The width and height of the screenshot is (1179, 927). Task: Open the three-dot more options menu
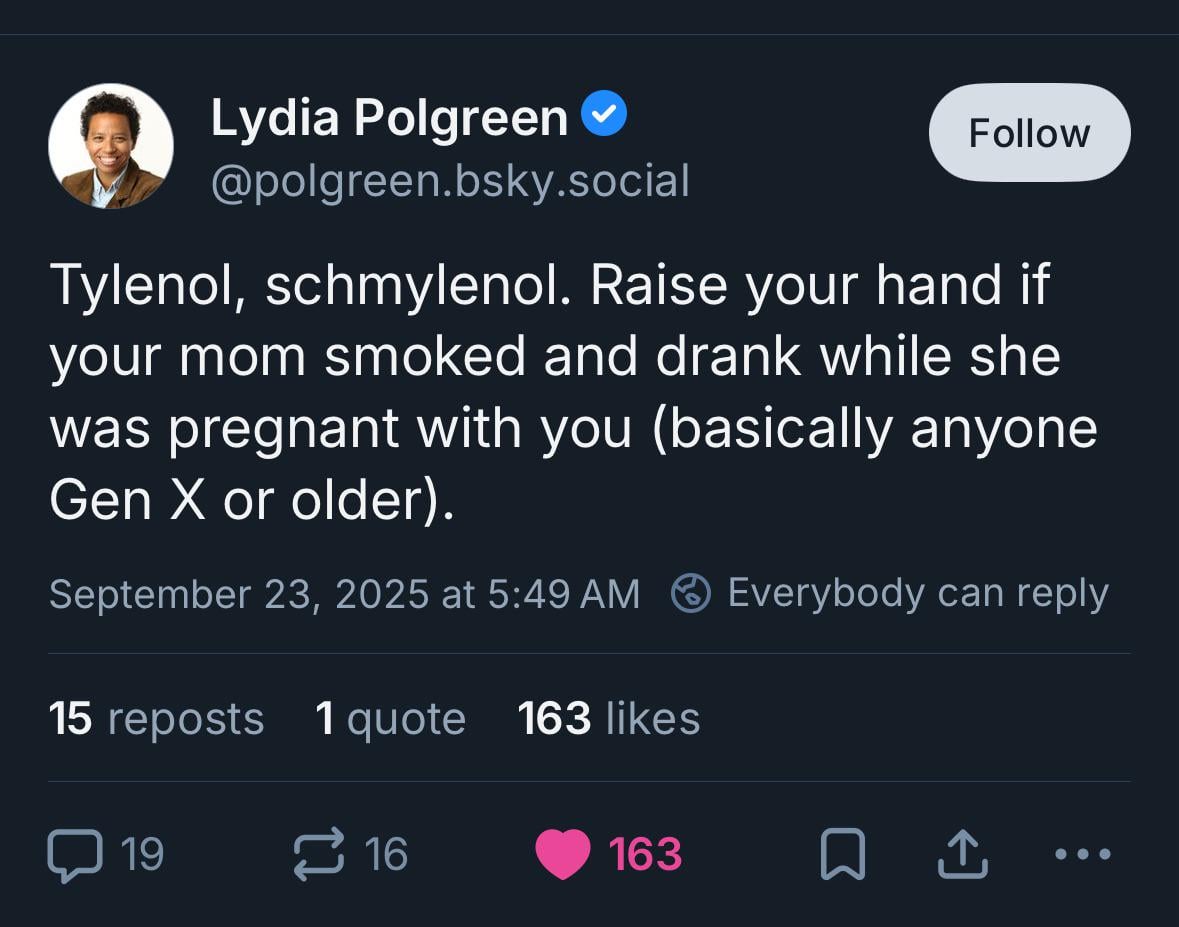coord(1083,854)
